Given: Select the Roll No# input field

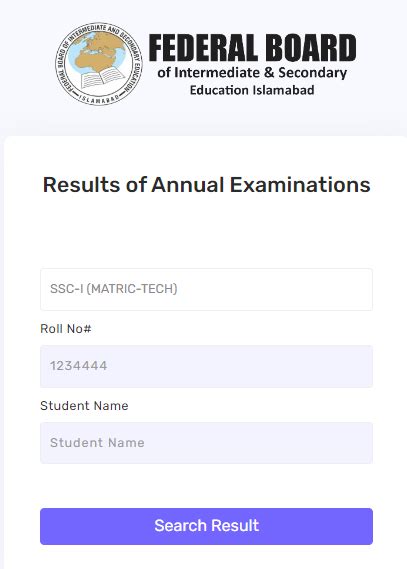Looking at the screenshot, I should click(206, 366).
